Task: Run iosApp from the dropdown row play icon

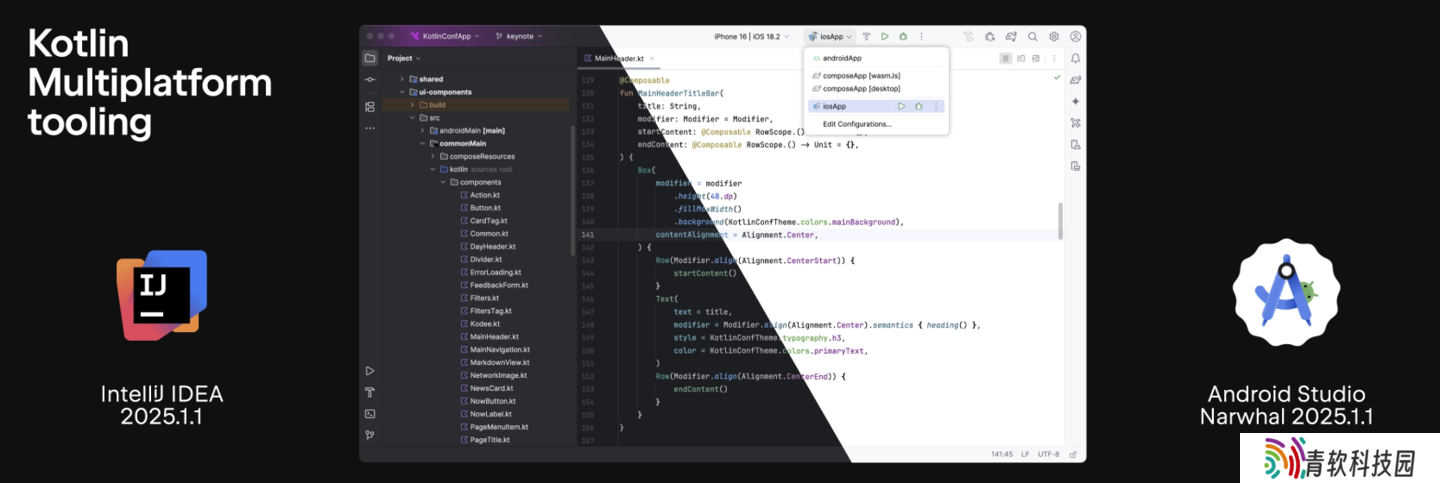Action: [901, 106]
